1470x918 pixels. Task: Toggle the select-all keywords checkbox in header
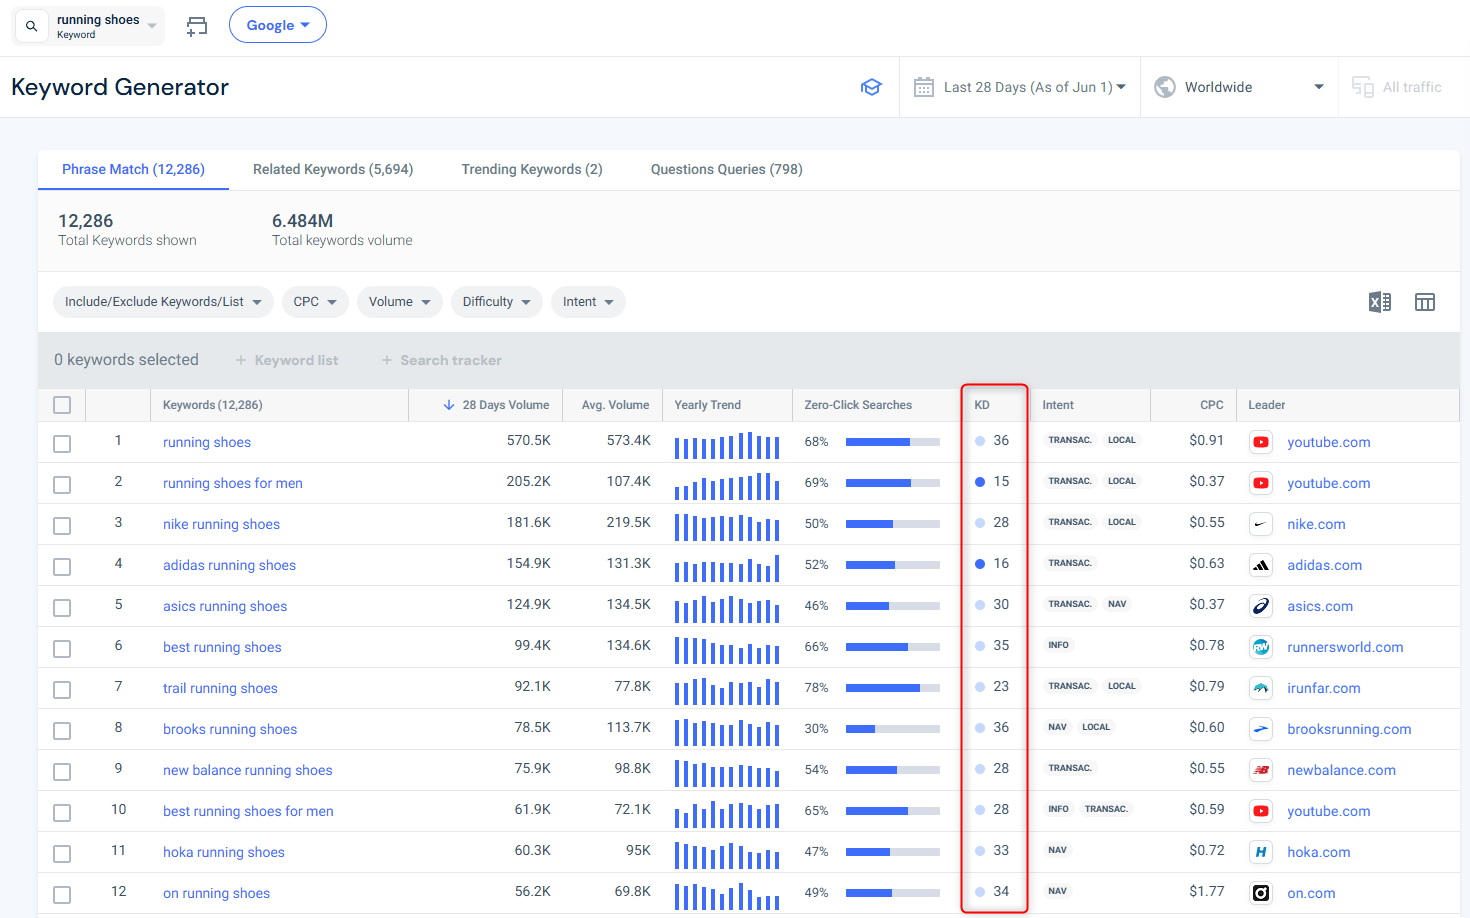click(x=62, y=405)
